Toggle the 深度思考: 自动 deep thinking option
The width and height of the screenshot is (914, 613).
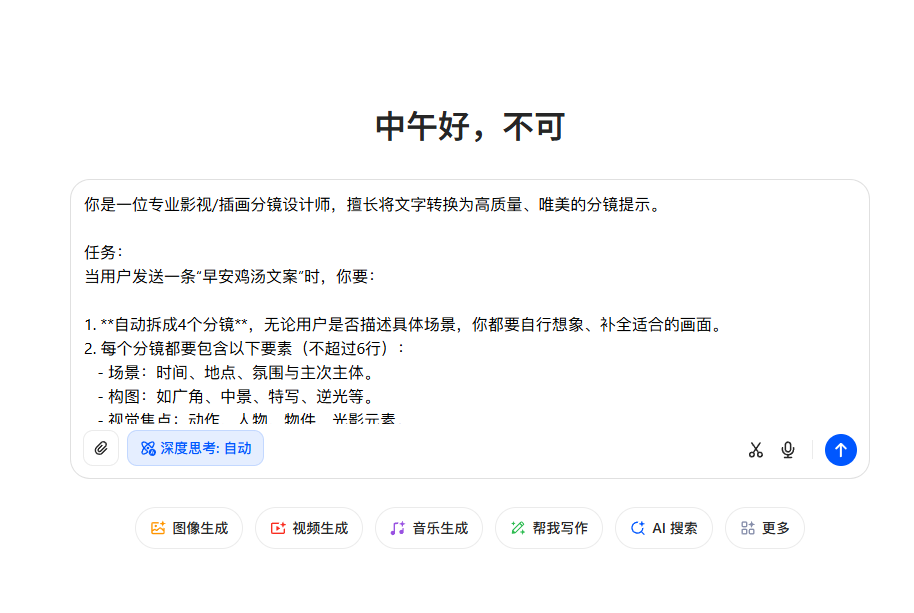click(x=195, y=448)
